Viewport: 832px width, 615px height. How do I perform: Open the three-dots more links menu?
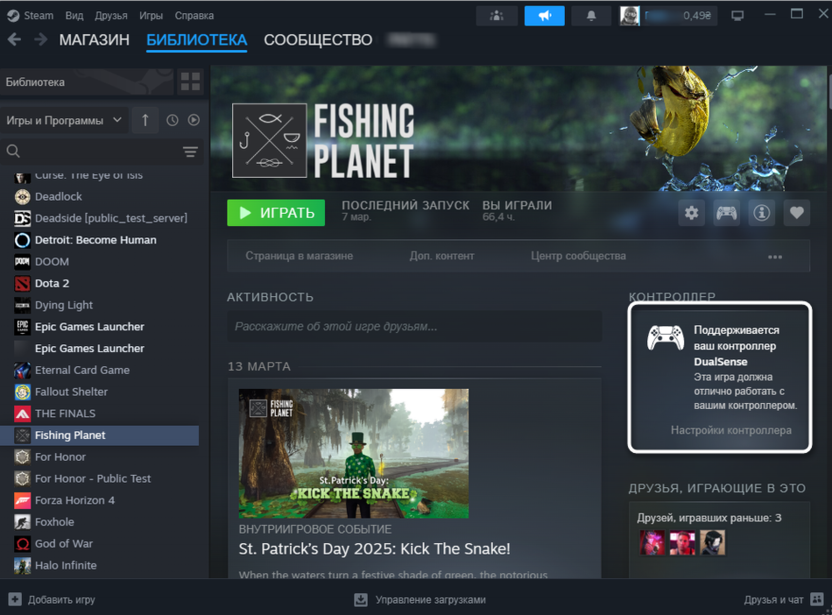coord(775,257)
